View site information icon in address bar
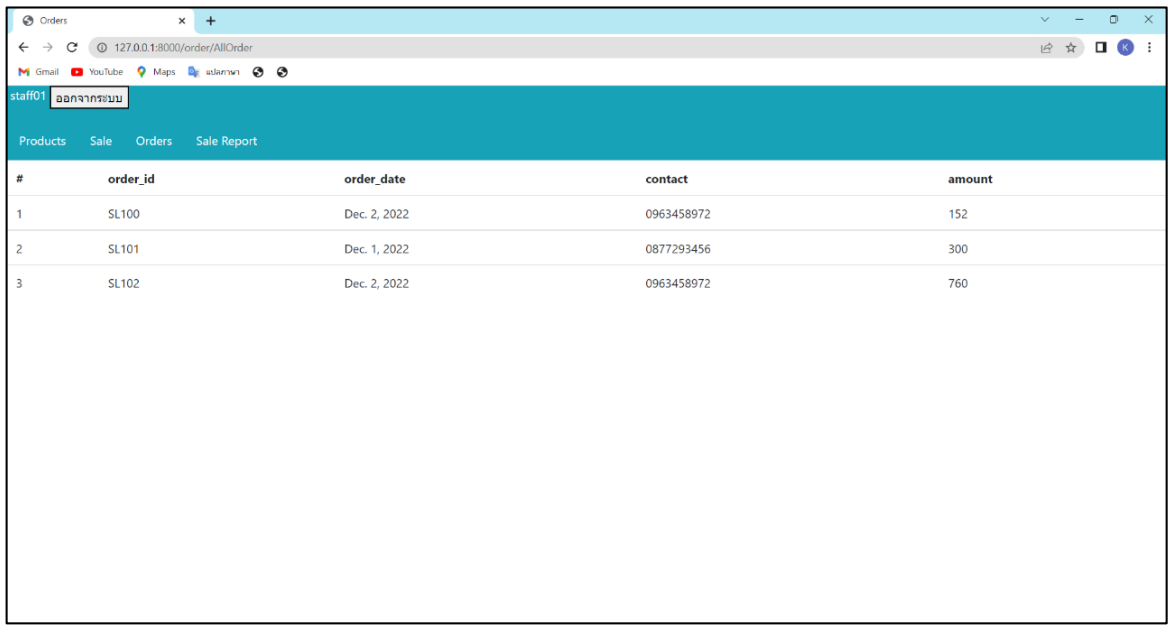The width and height of the screenshot is (1174, 632). [x=102, y=47]
